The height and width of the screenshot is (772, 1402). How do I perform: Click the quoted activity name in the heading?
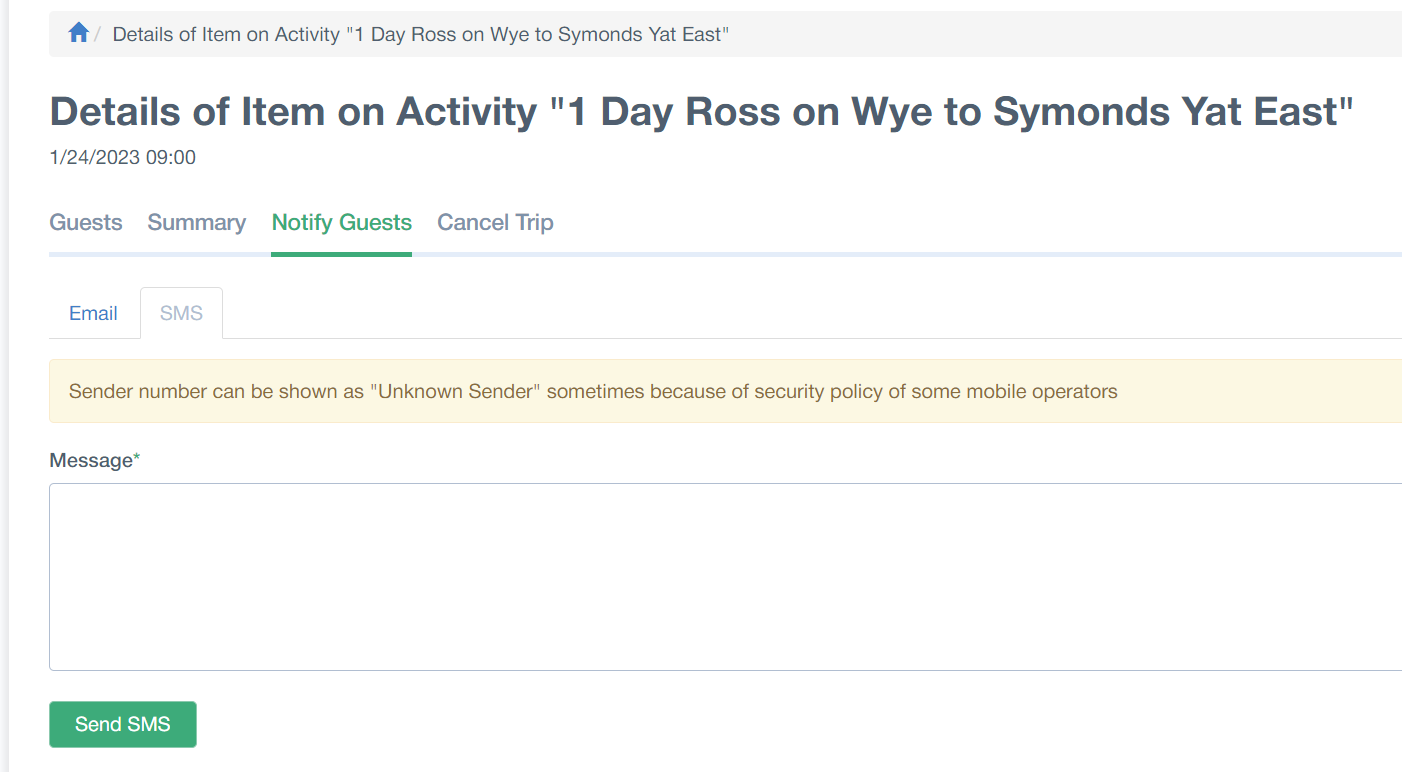tap(952, 112)
